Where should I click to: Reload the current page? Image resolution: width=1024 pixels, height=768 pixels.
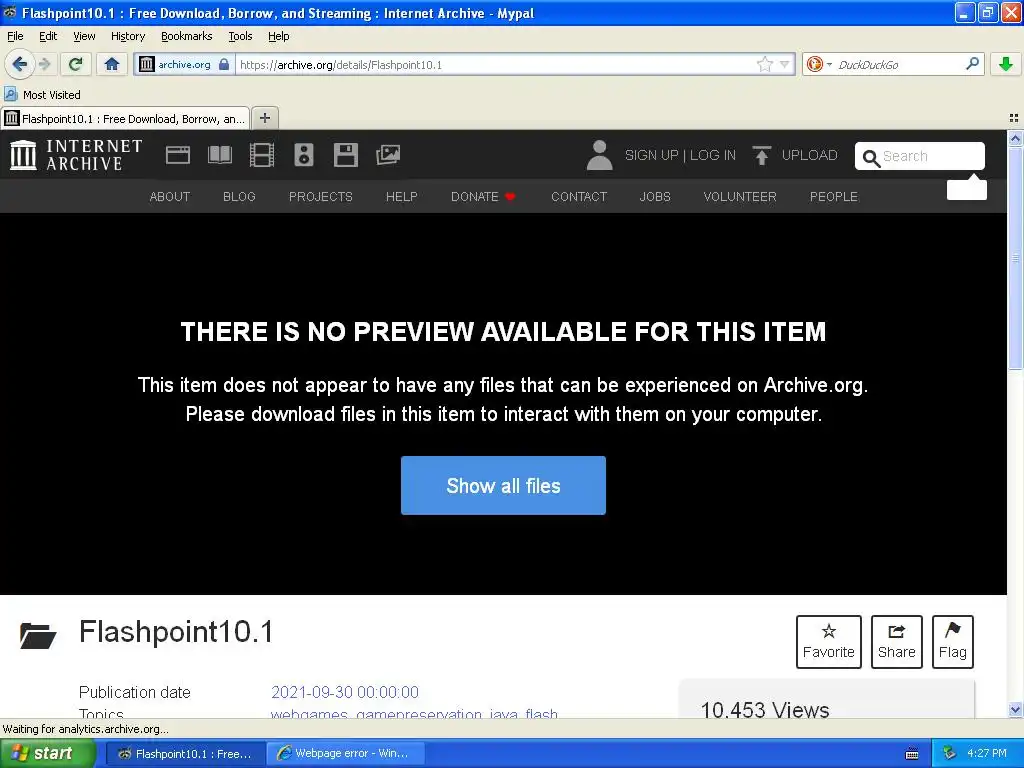point(76,64)
